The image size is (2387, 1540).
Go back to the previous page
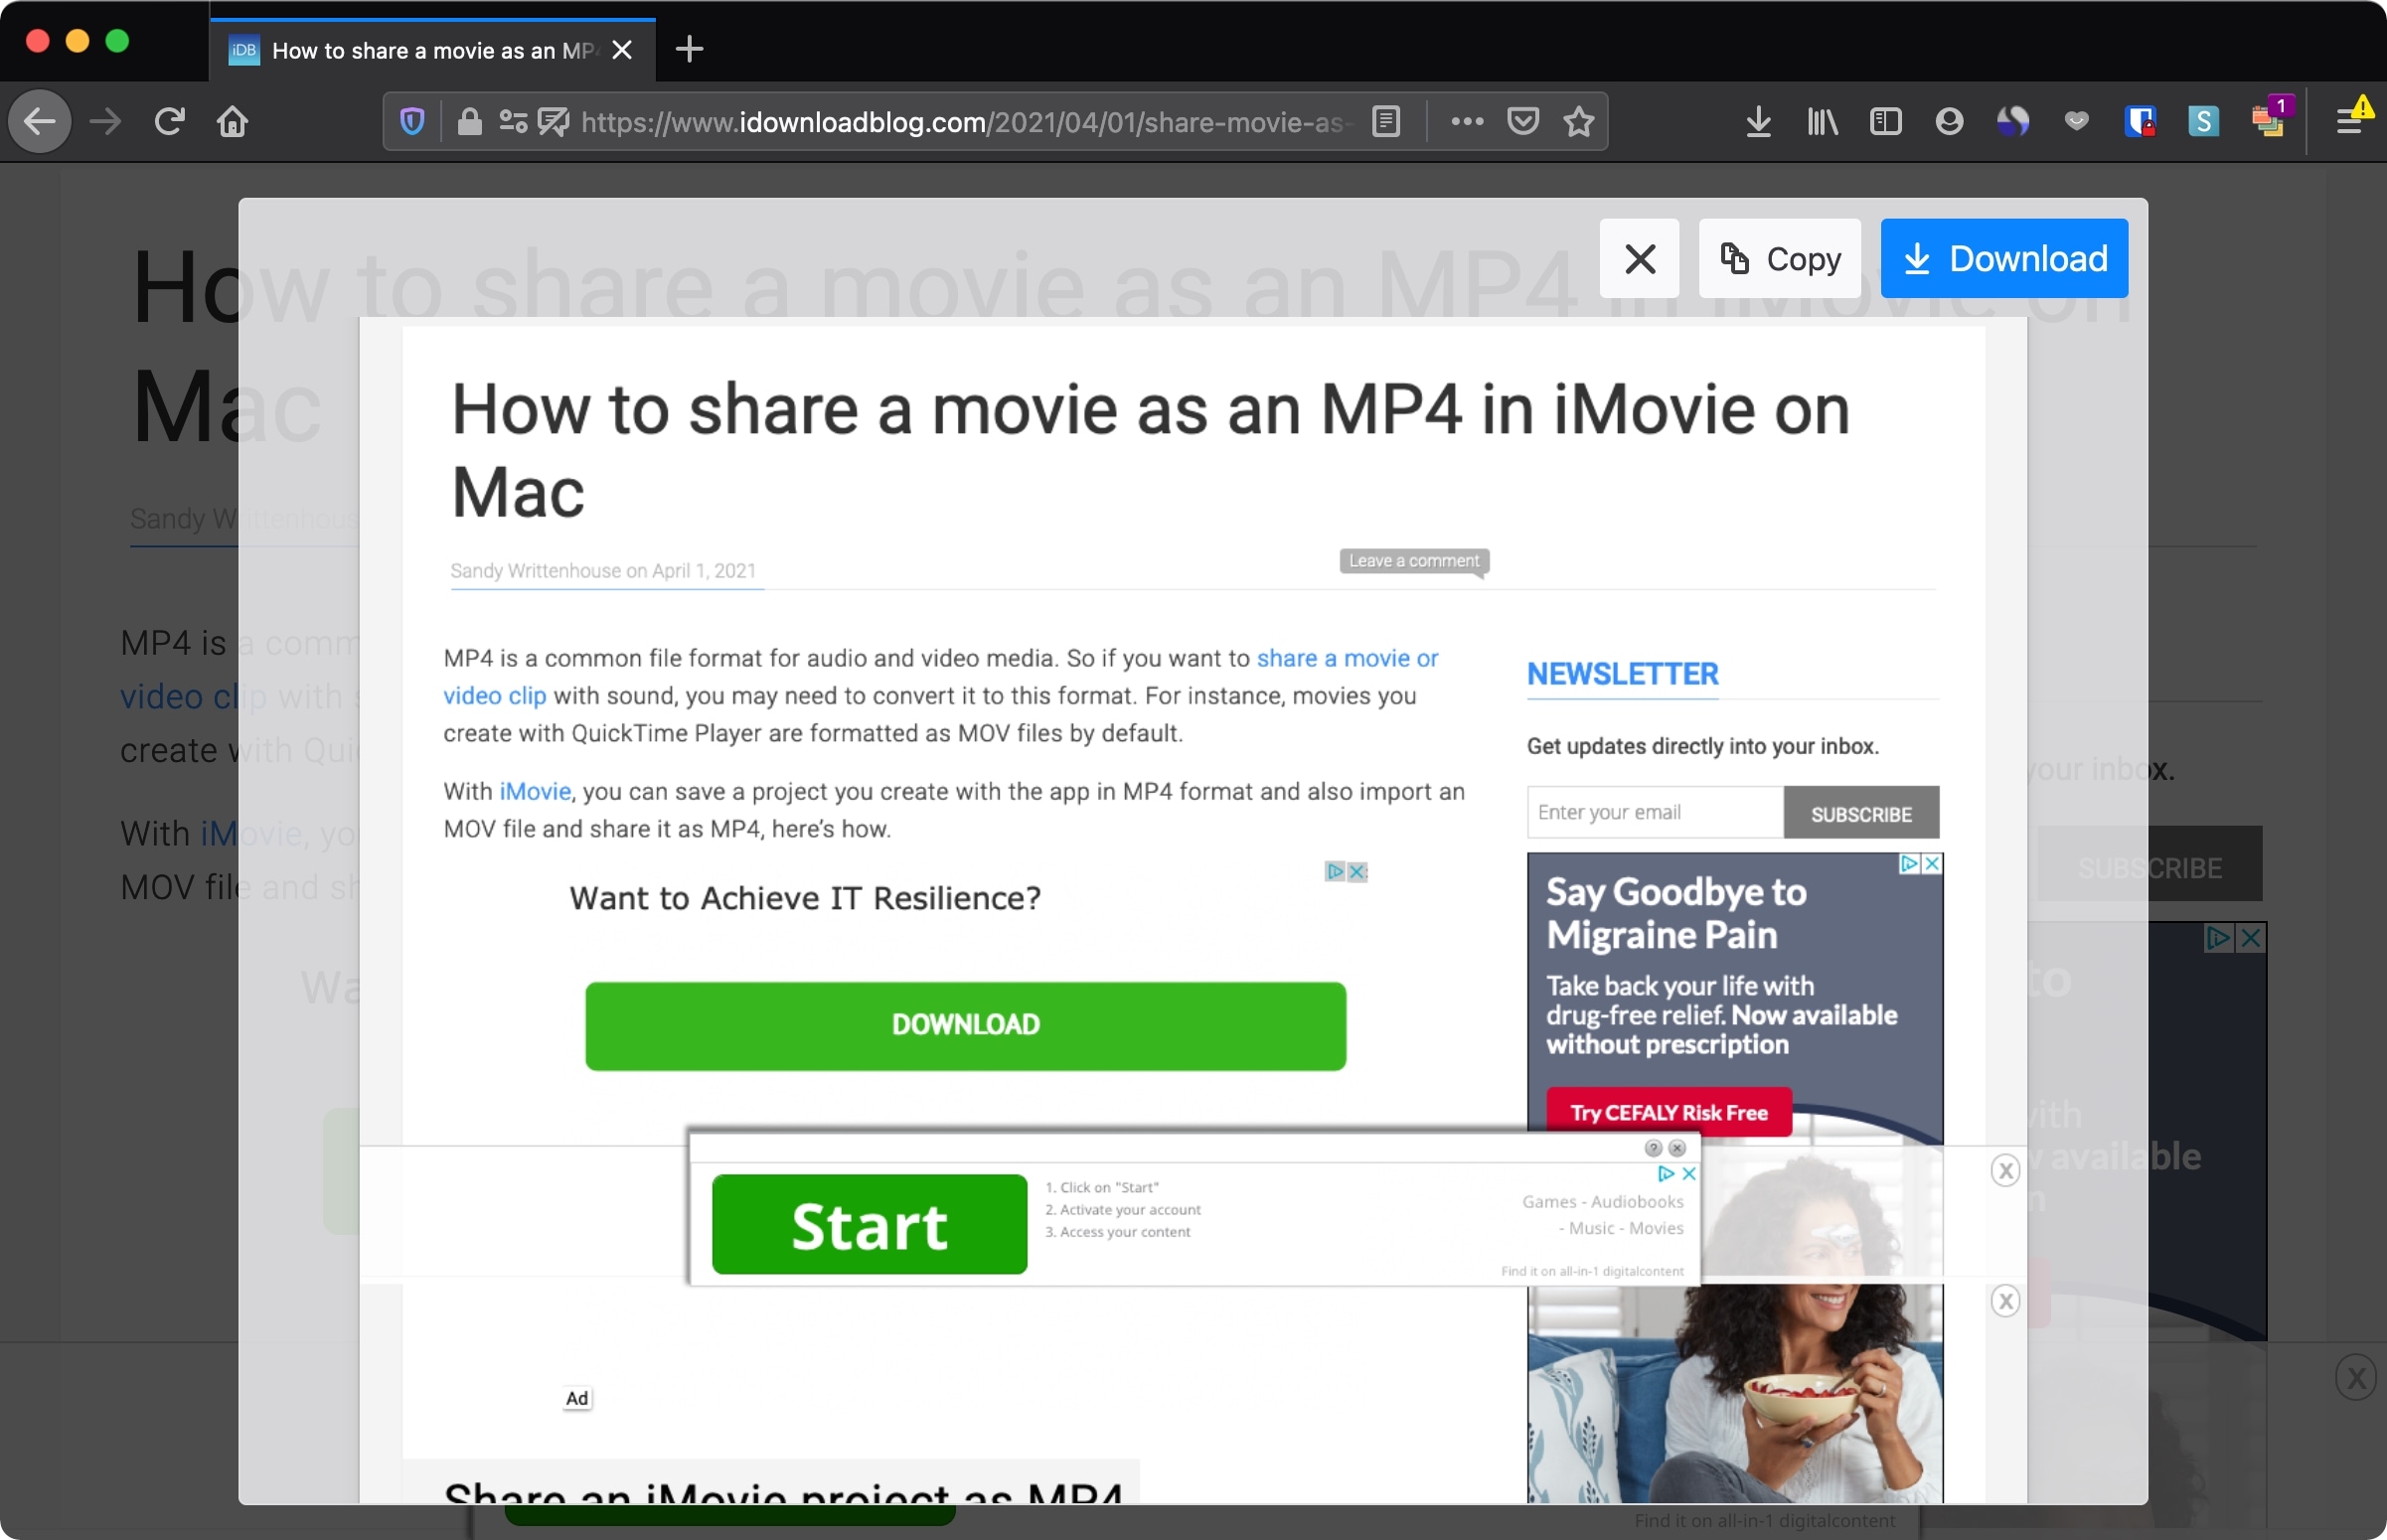40,122
